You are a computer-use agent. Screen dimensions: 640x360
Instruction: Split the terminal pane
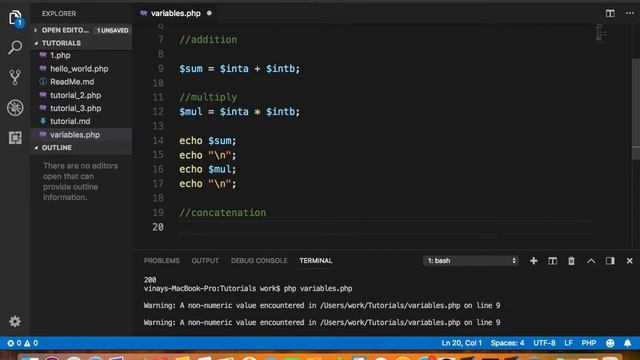pyautogui.click(x=552, y=261)
